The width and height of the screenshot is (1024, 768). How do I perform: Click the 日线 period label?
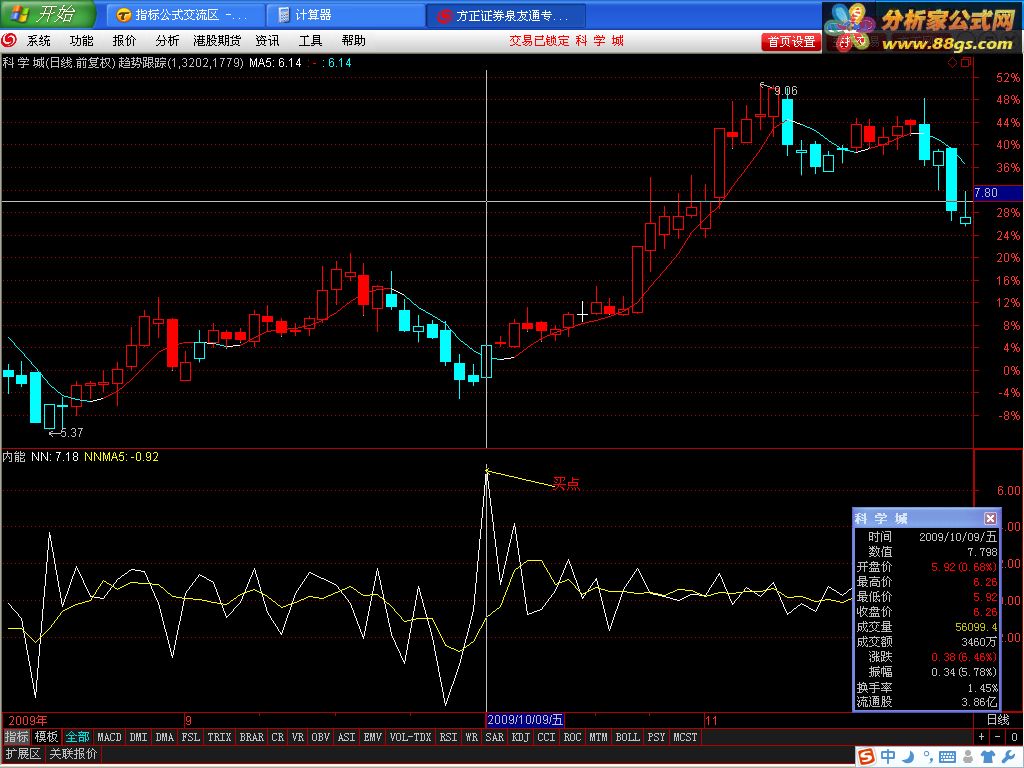point(998,720)
